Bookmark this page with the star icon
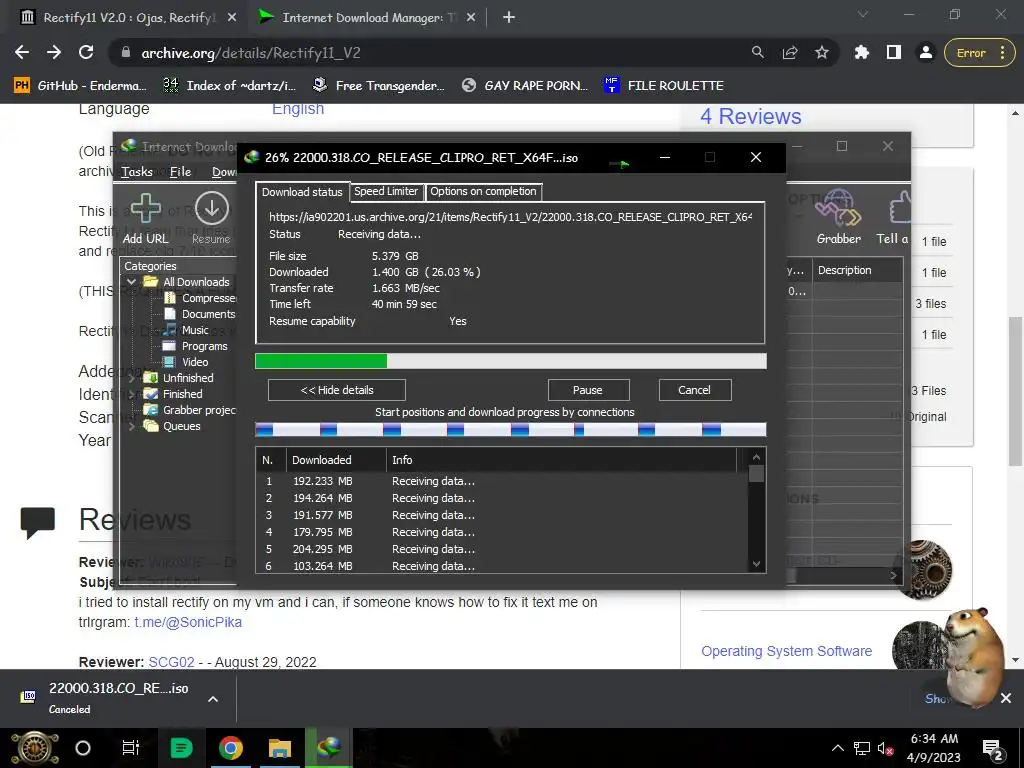This screenshot has width=1024, height=768. (822, 52)
